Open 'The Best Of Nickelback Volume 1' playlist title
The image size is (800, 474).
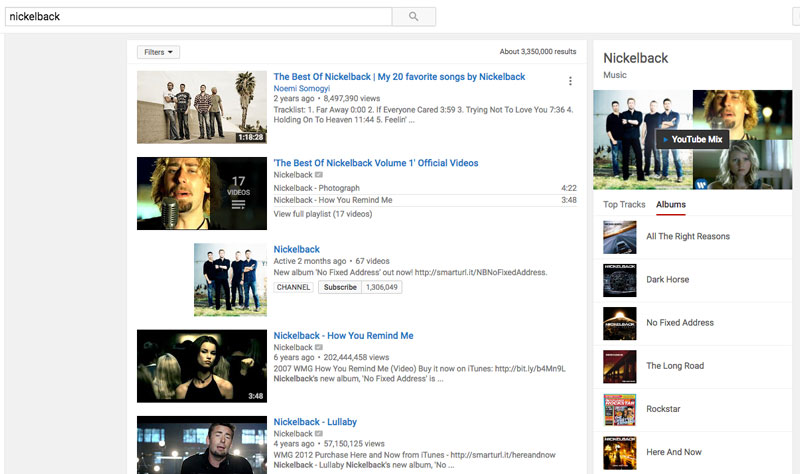[x=376, y=163]
